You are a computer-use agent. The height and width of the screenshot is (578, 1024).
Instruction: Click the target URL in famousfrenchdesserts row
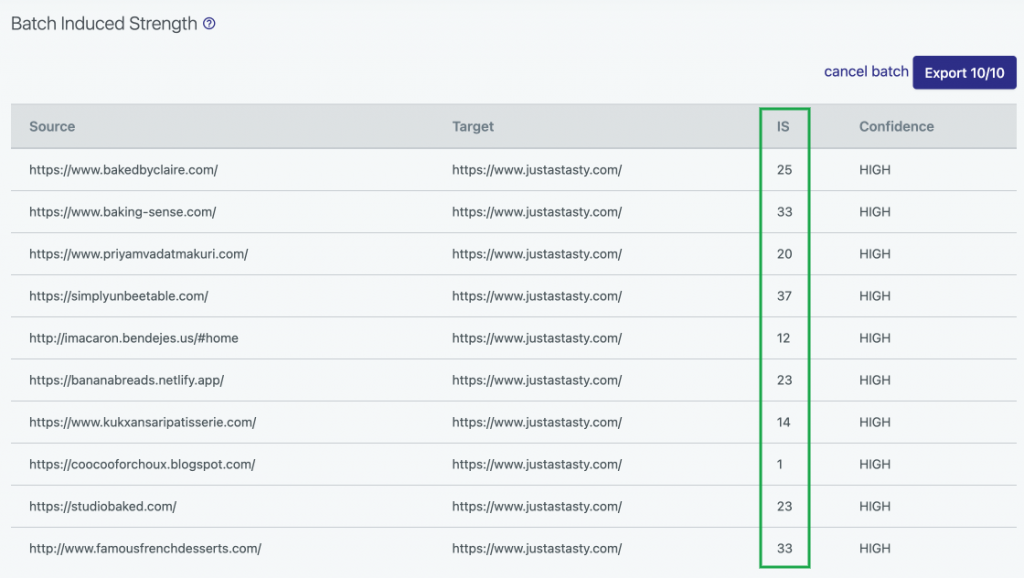[537, 549]
